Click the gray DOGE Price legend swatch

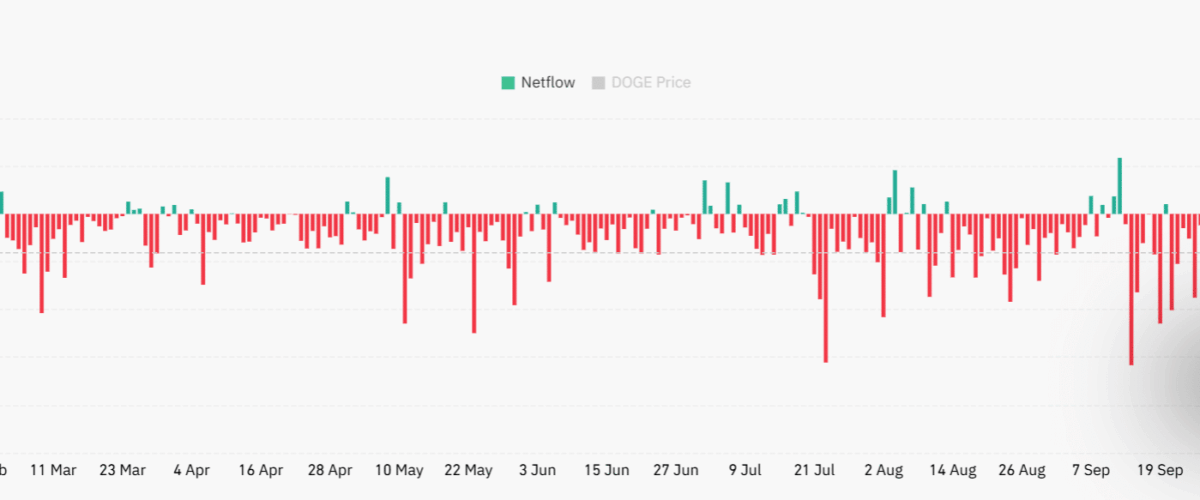coord(599,83)
